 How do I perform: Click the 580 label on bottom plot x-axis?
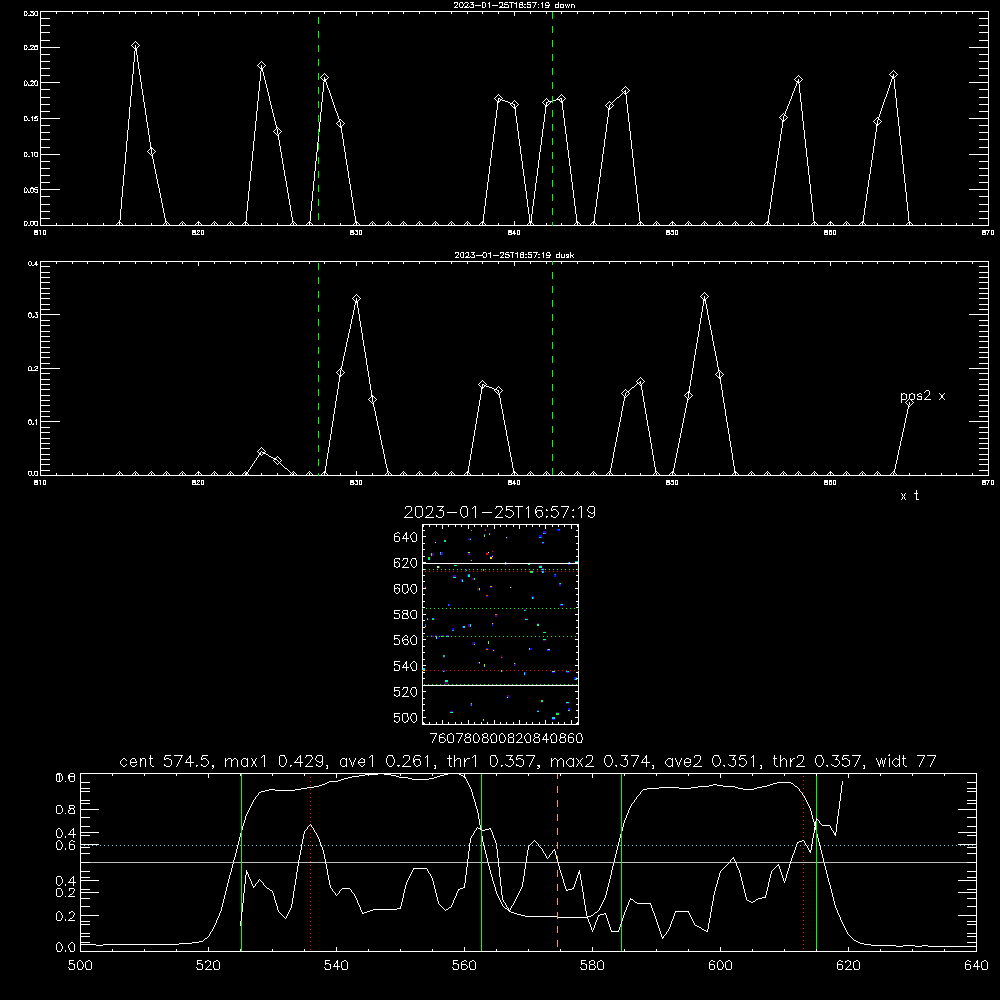pos(592,965)
